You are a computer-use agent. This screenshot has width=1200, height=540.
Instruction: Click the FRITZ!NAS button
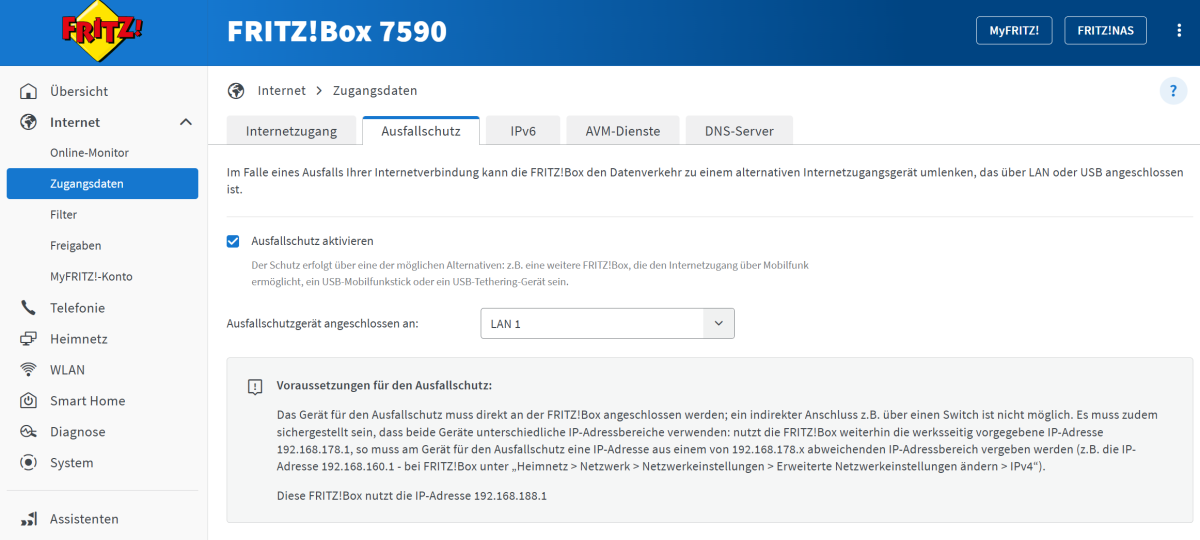click(x=1105, y=31)
